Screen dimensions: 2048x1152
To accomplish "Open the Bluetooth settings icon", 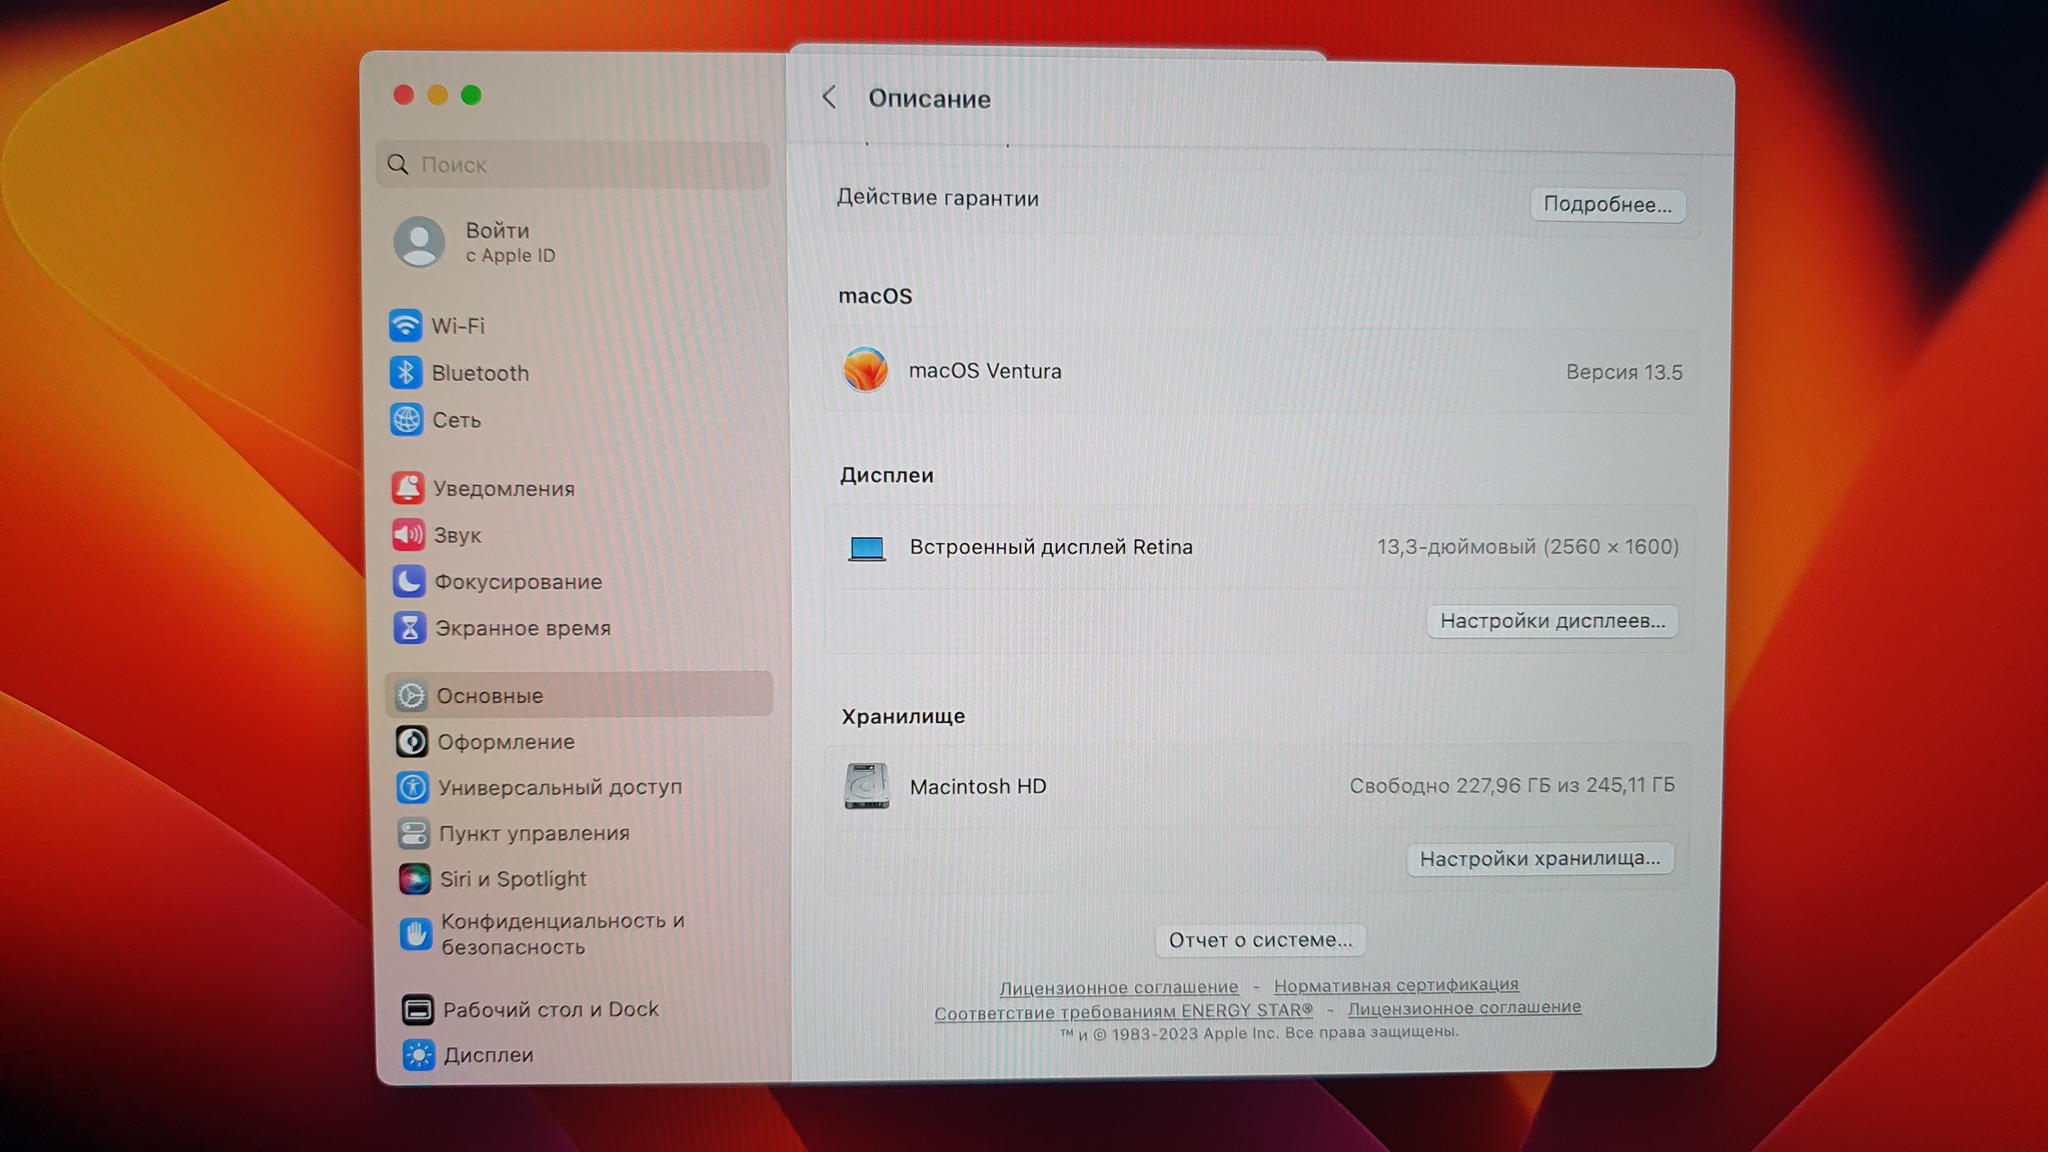I will coord(405,372).
